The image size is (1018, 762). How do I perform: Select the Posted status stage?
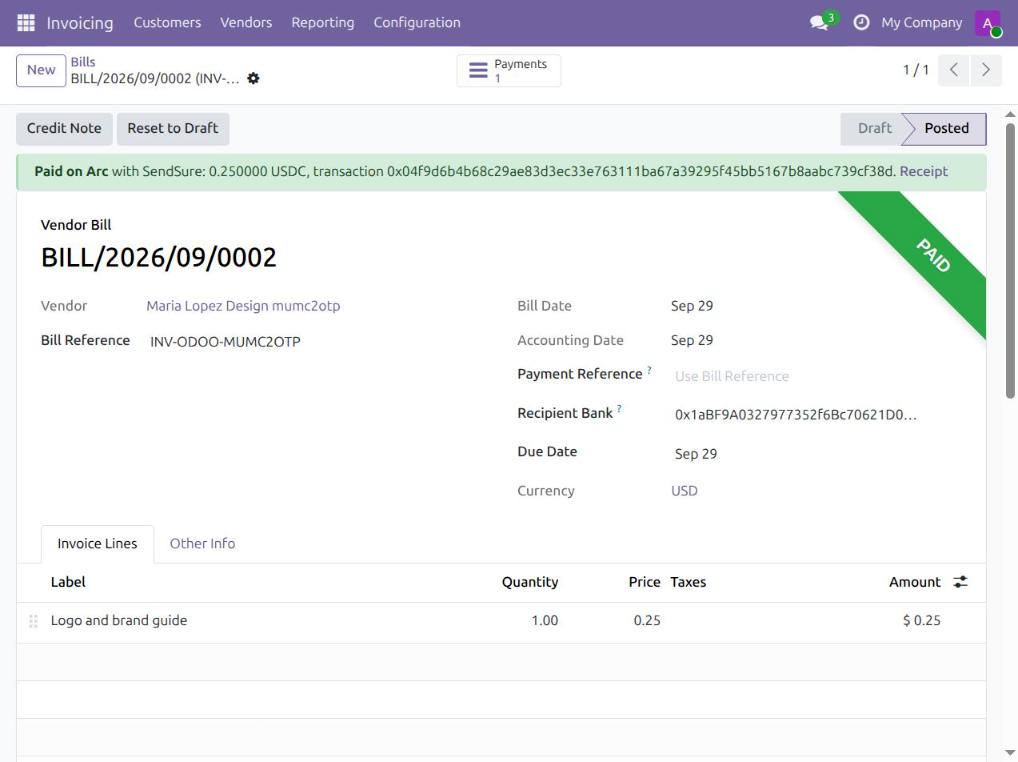947,129
